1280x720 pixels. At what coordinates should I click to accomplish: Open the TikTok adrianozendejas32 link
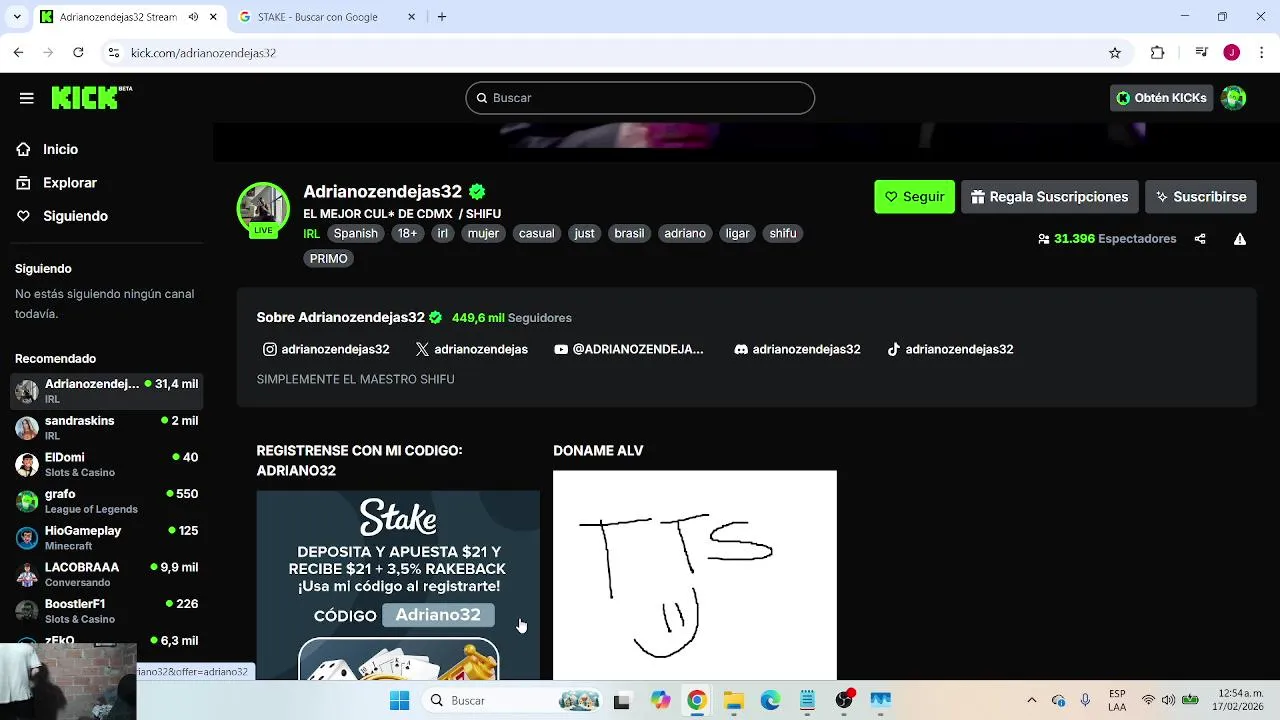pyautogui.click(x=950, y=349)
